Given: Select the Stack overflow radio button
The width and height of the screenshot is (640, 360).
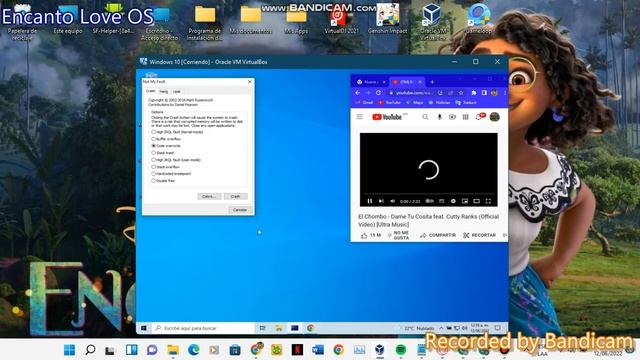Looking at the screenshot, I should point(153,167).
